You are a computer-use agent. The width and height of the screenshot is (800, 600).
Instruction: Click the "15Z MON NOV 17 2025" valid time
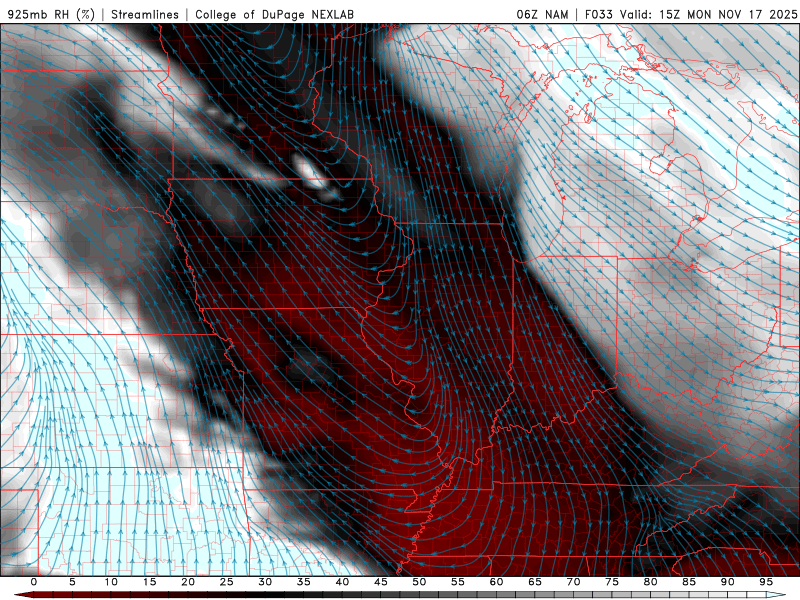pyautogui.click(x=728, y=14)
